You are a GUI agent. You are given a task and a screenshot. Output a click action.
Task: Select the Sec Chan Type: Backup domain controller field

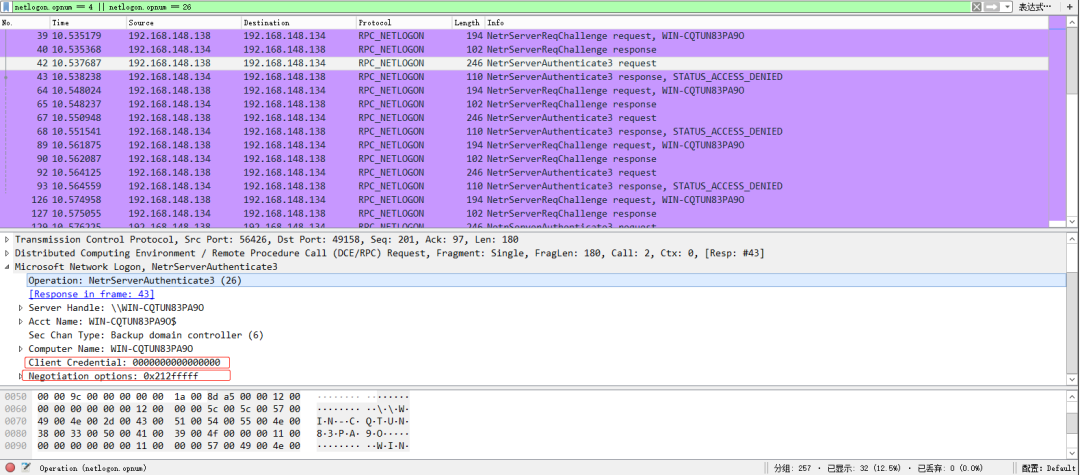[x=146, y=335]
